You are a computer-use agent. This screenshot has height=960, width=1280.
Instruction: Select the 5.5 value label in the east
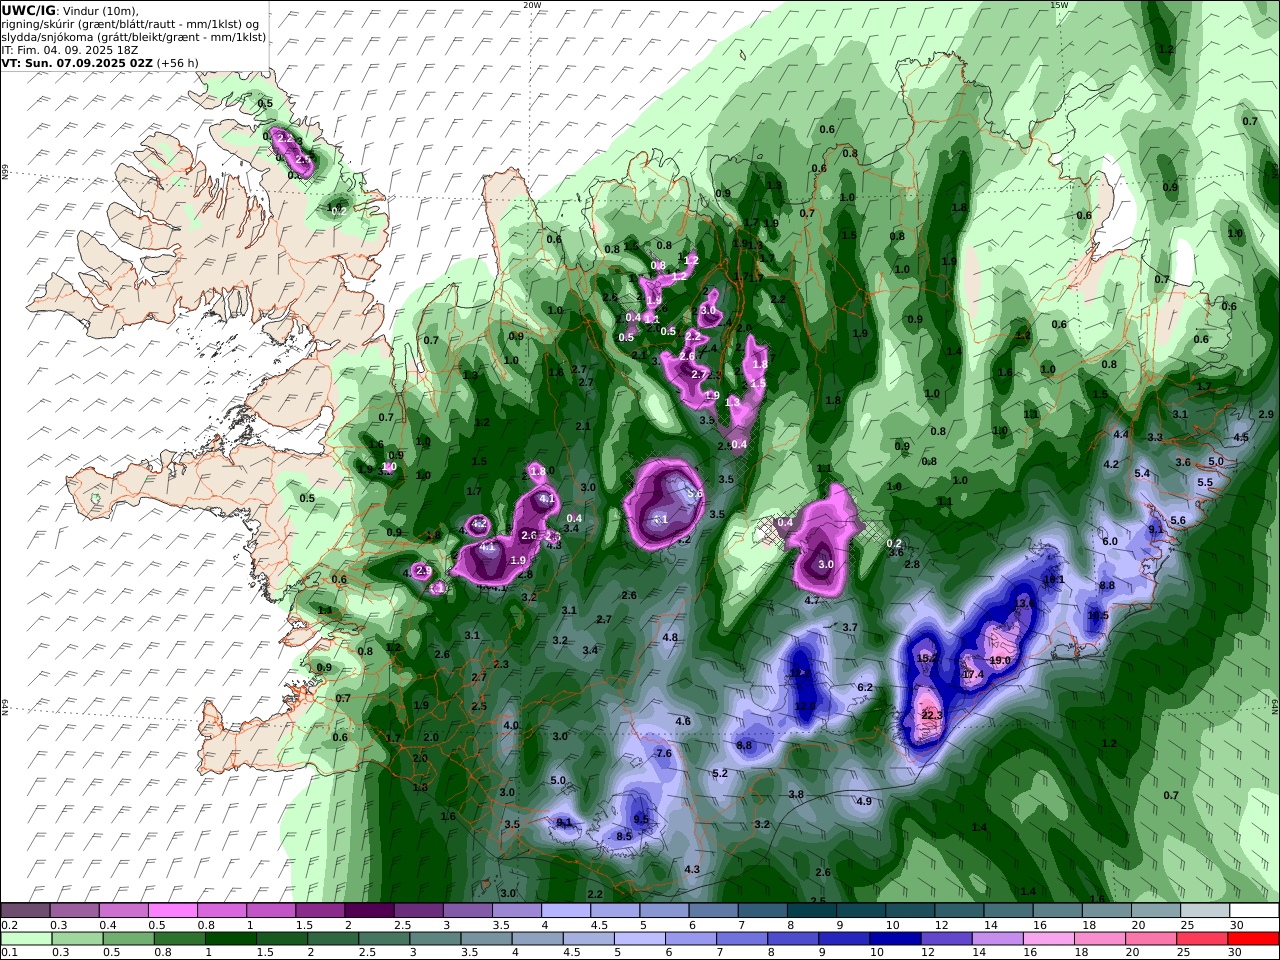tap(1205, 482)
